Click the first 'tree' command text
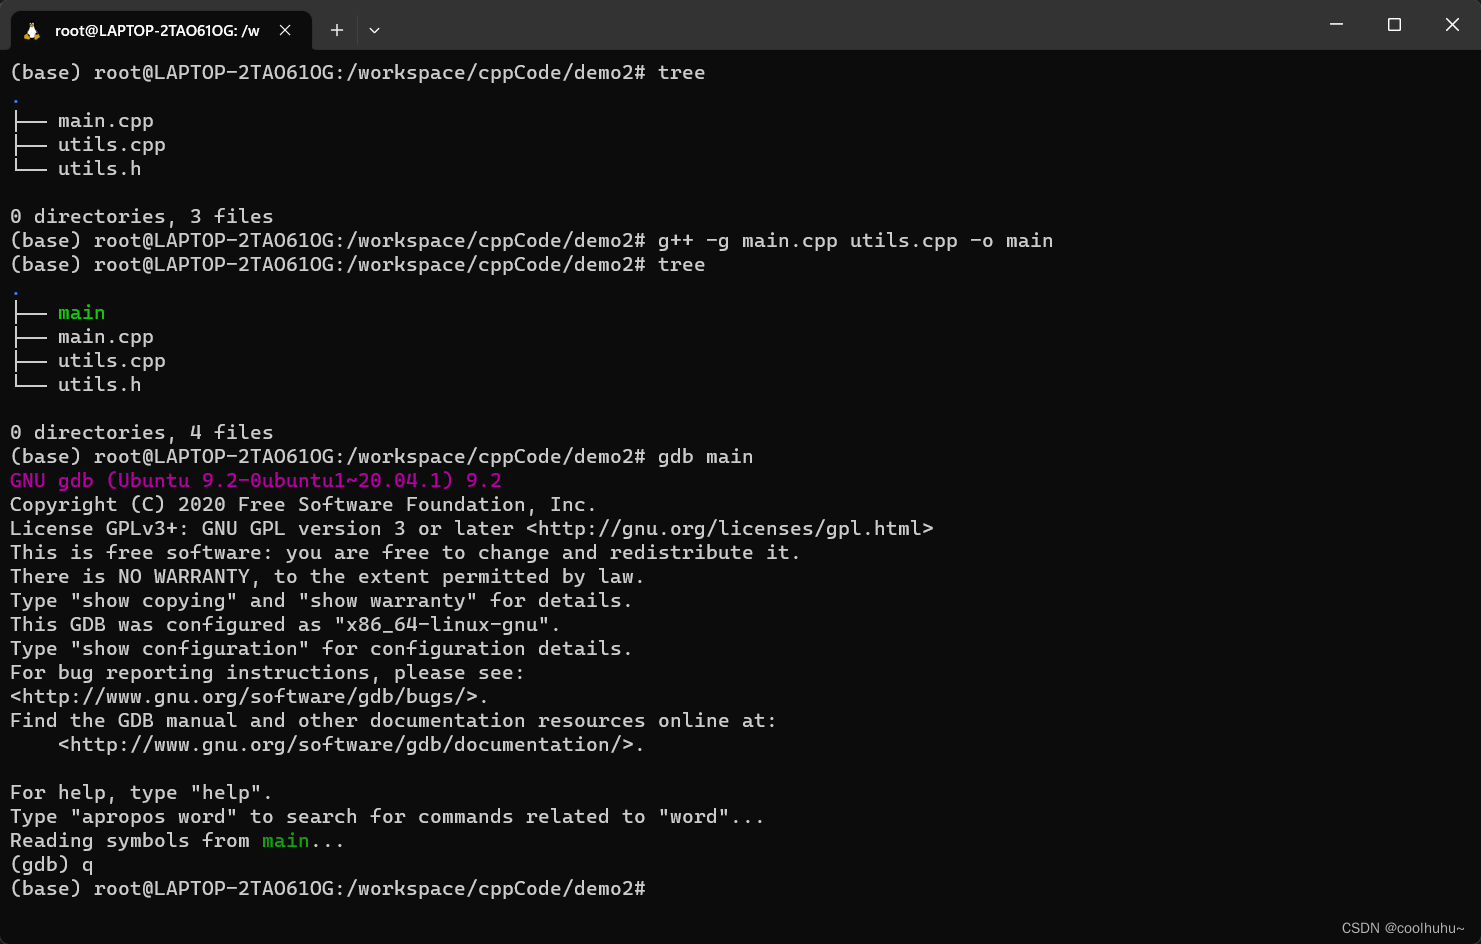The width and height of the screenshot is (1481, 944). point(681,72)
